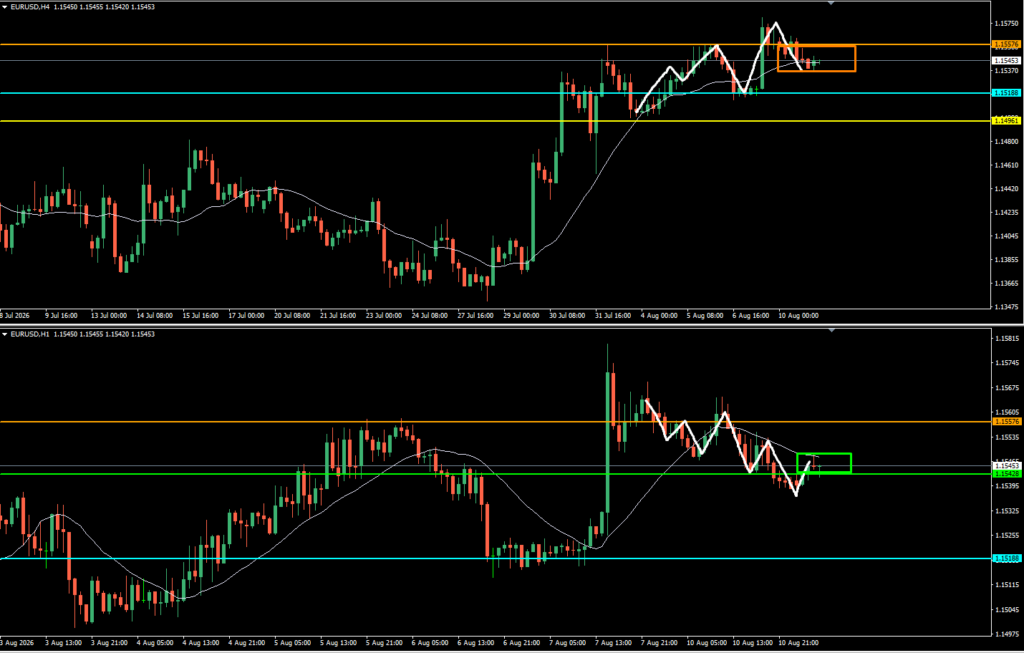Click the 29 Jul 00:00 time label

(523, 315)
